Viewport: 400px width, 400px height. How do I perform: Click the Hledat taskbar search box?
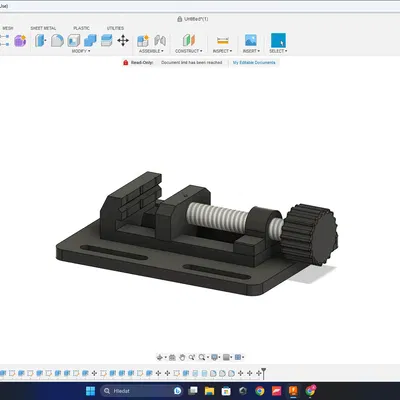[141, 391]
